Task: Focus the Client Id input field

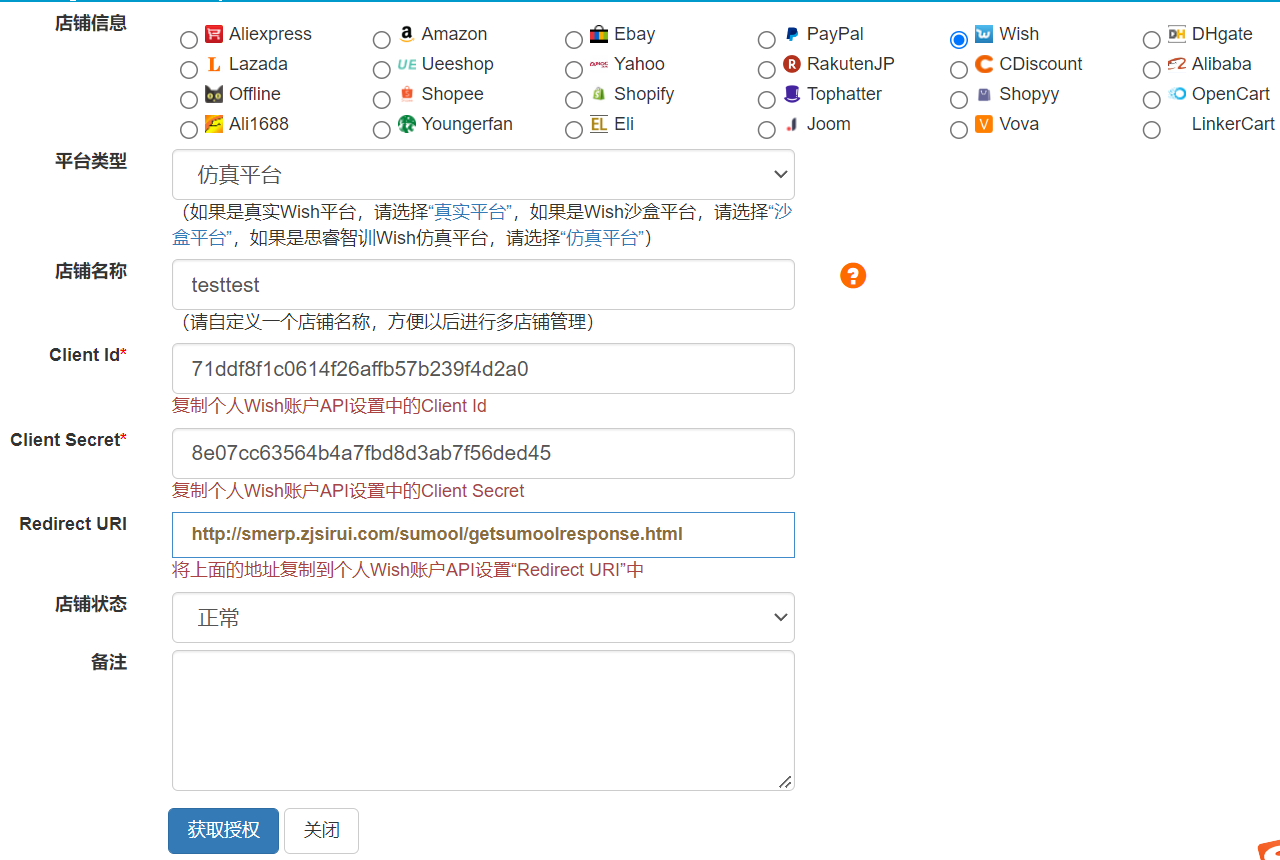Action: (x=483, y=369)
